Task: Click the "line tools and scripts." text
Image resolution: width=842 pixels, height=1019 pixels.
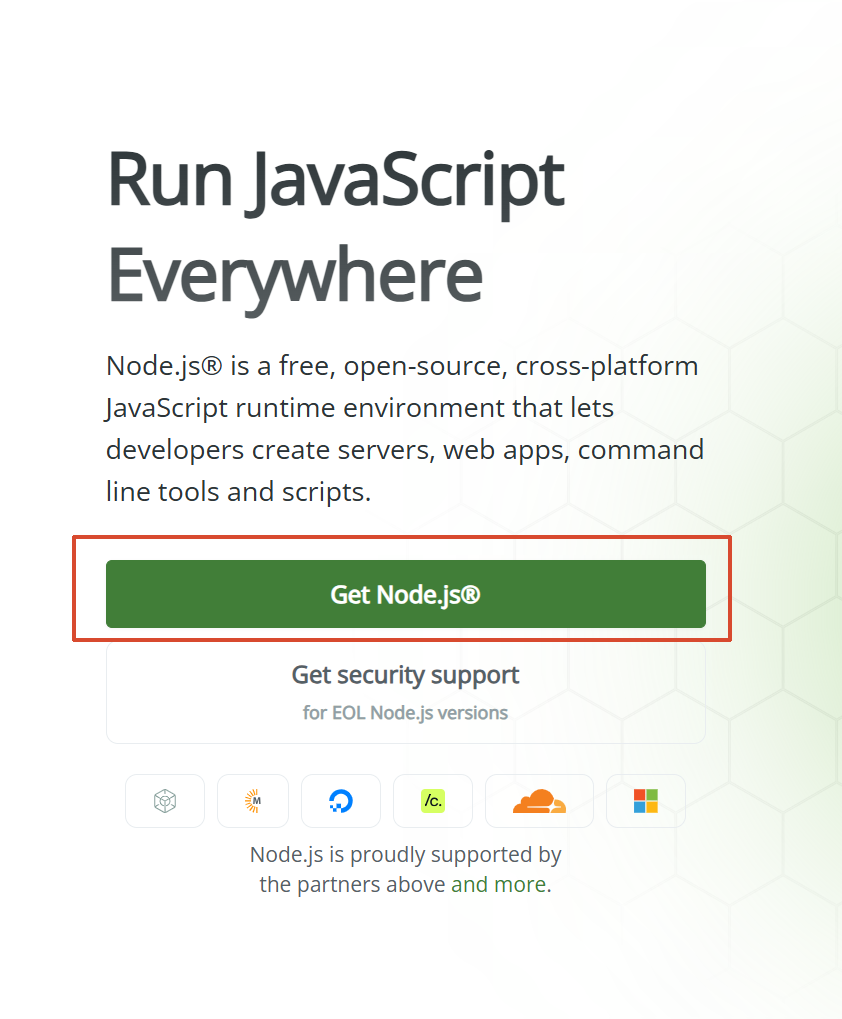Action: click(238, 492)
